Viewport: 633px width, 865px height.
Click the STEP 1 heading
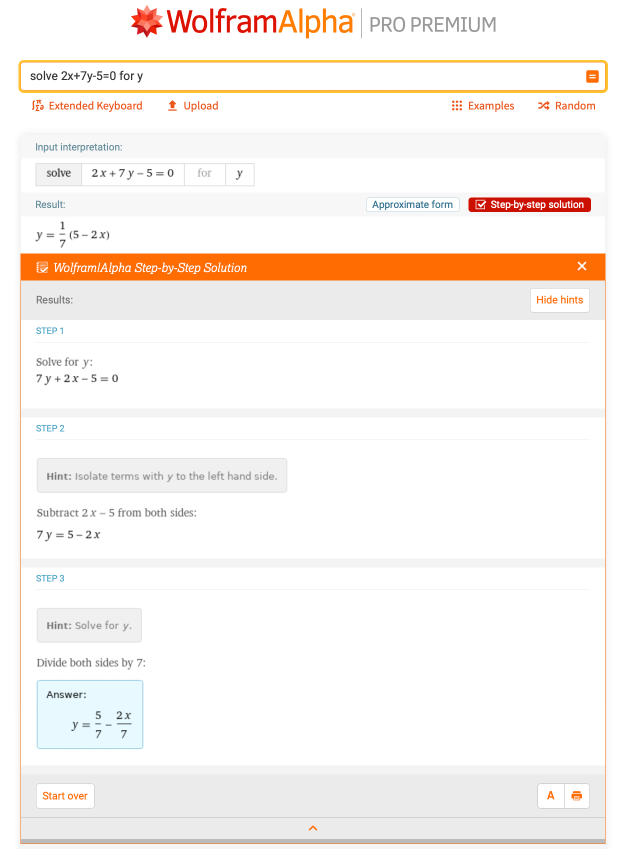[50, 331]
